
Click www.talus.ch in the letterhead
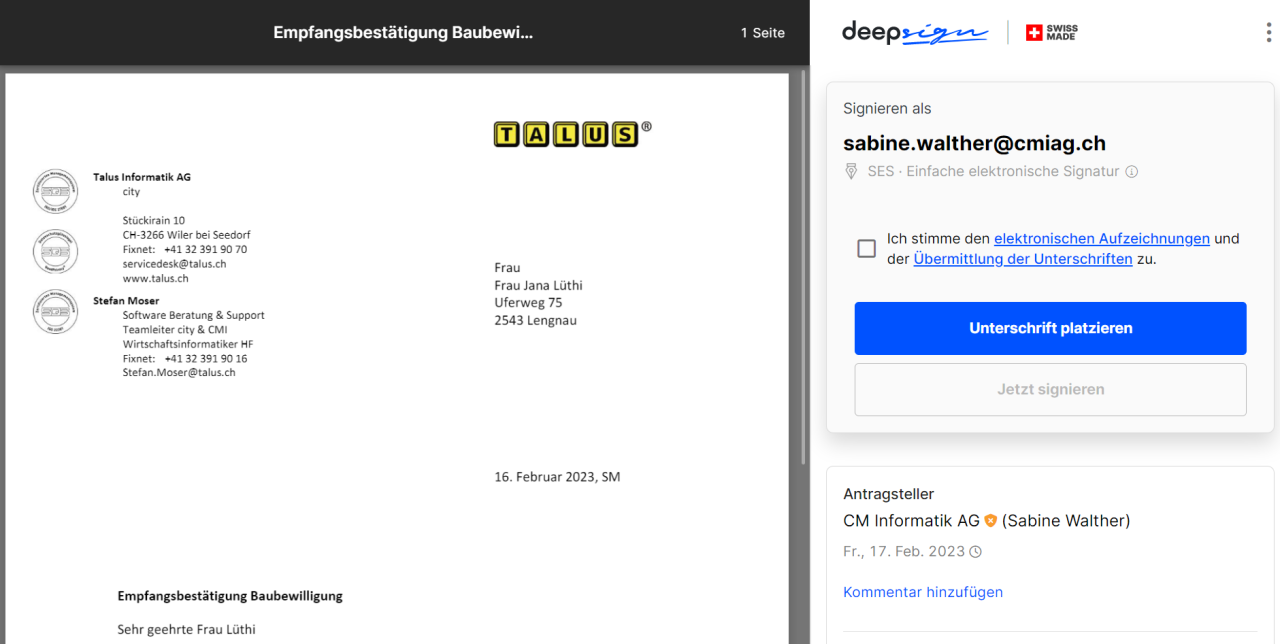coord(155,278)
